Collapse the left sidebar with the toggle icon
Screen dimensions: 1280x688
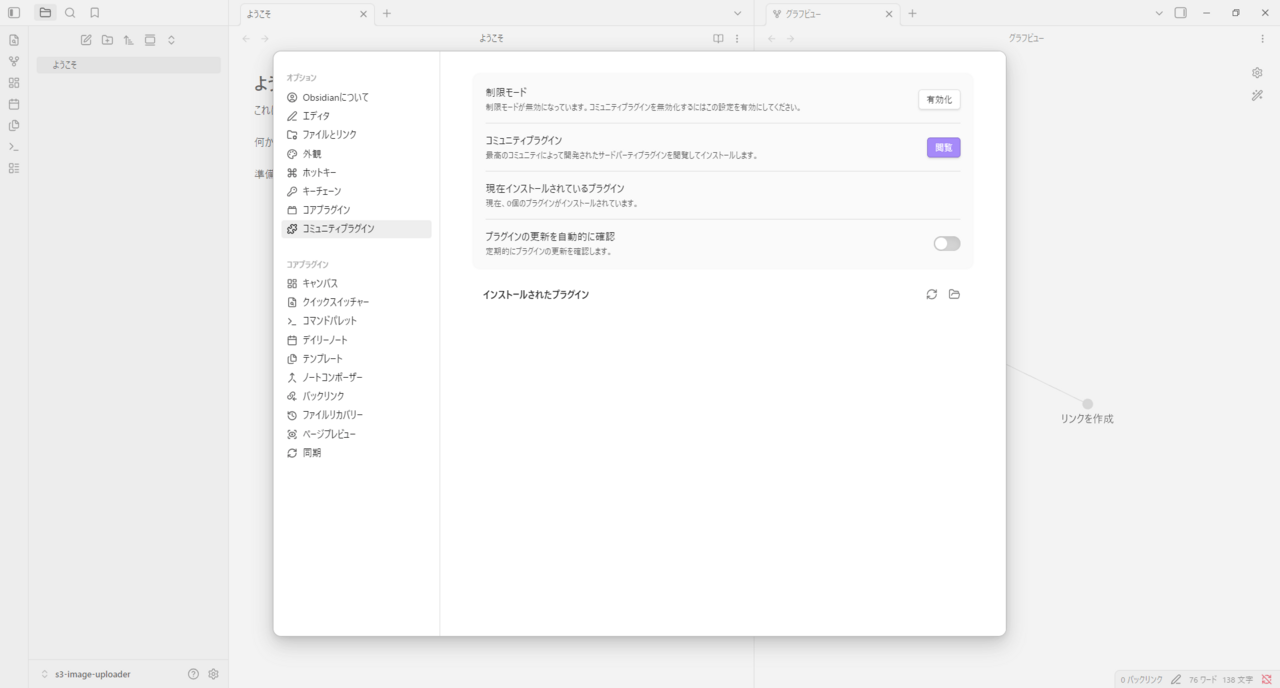(x=14, y=13)
